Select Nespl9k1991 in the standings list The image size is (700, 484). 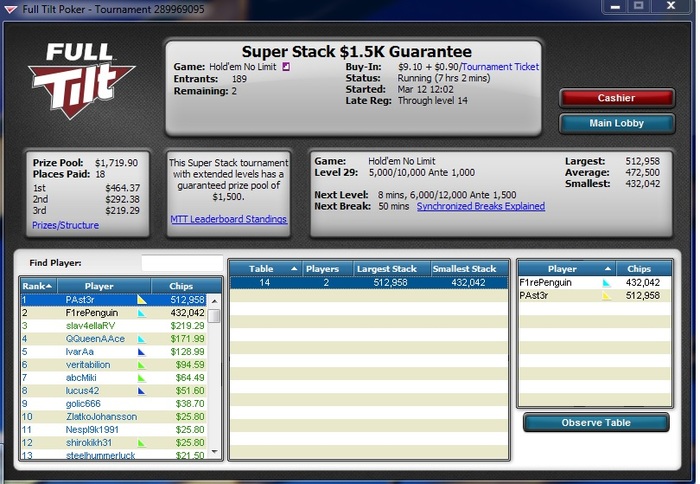click(114, 430)
